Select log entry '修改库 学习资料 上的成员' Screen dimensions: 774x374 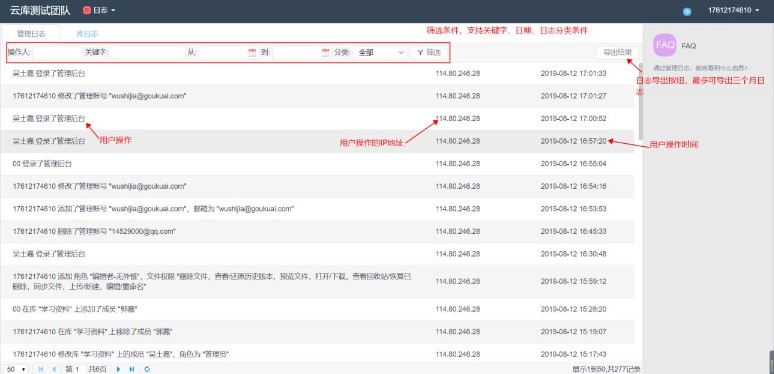point(317,354)
